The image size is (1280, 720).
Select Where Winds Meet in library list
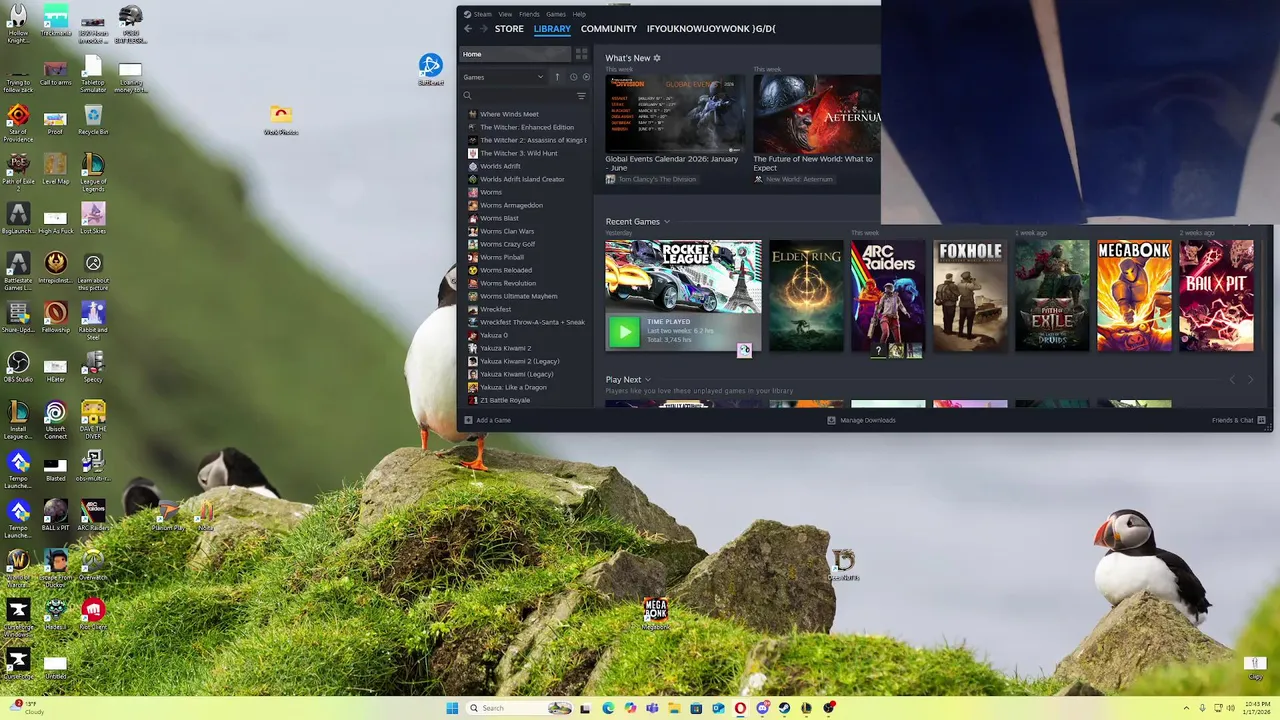pos(509,114)
